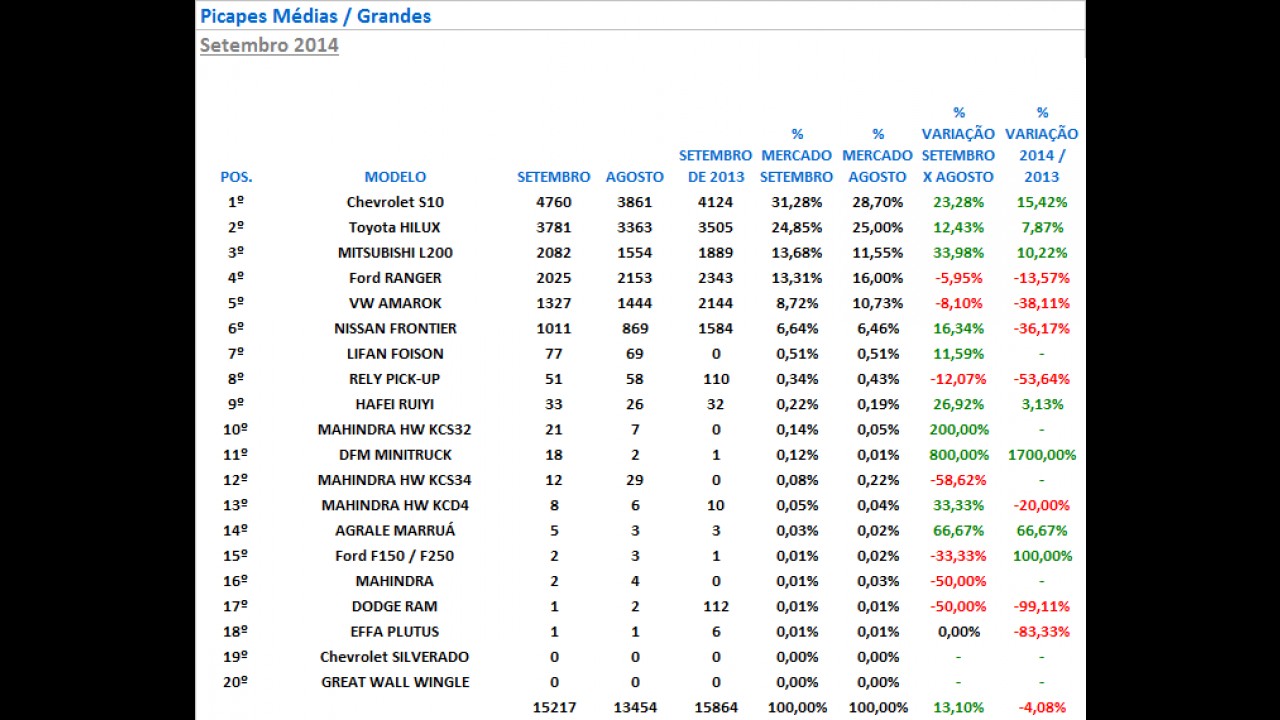The height and width of the screenshot is (720, 1280).
Task: Click the September 2013 value 4124
Action: [715, 202]
